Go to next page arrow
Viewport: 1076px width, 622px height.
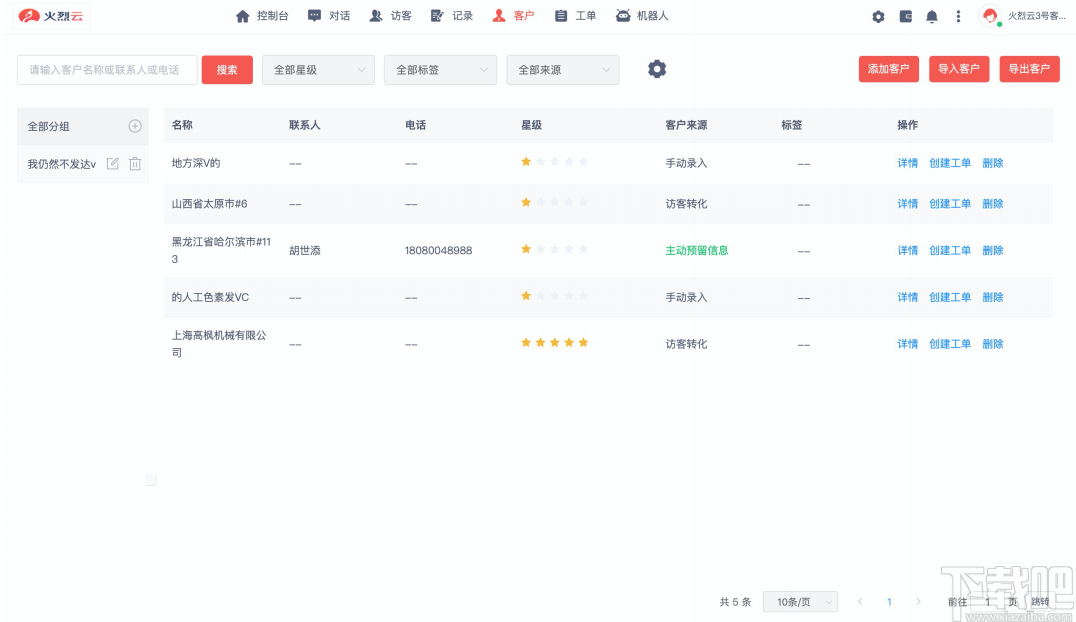click(918, 602)
